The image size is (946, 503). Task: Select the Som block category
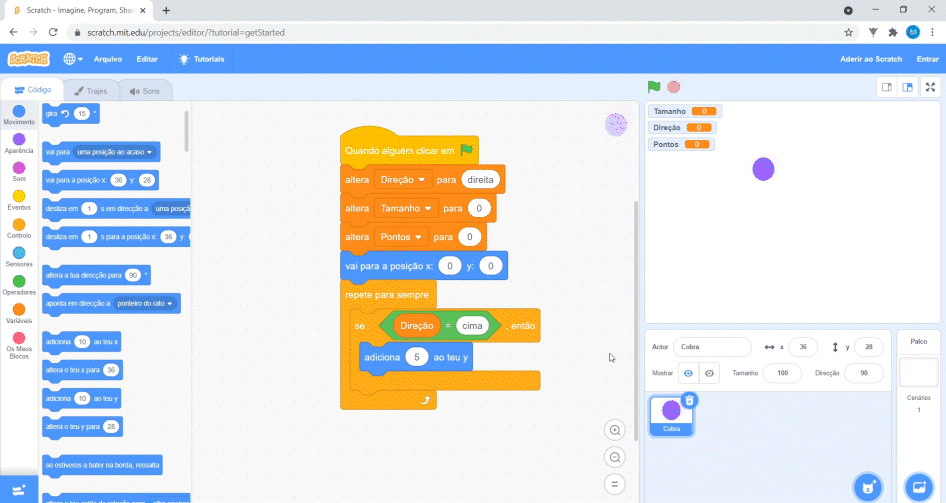pos(19,171)
